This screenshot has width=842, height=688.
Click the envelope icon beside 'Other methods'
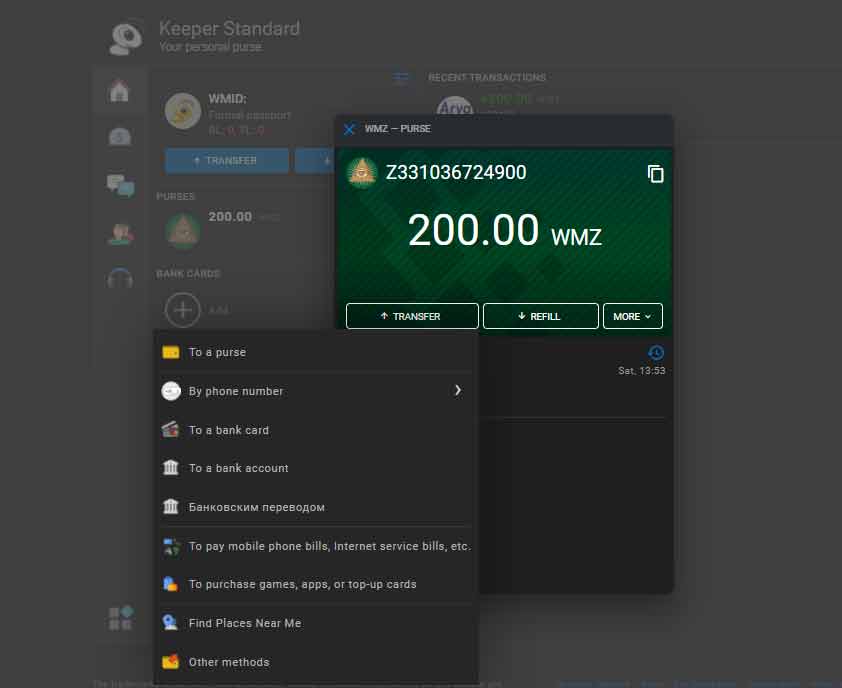[171, 662]
